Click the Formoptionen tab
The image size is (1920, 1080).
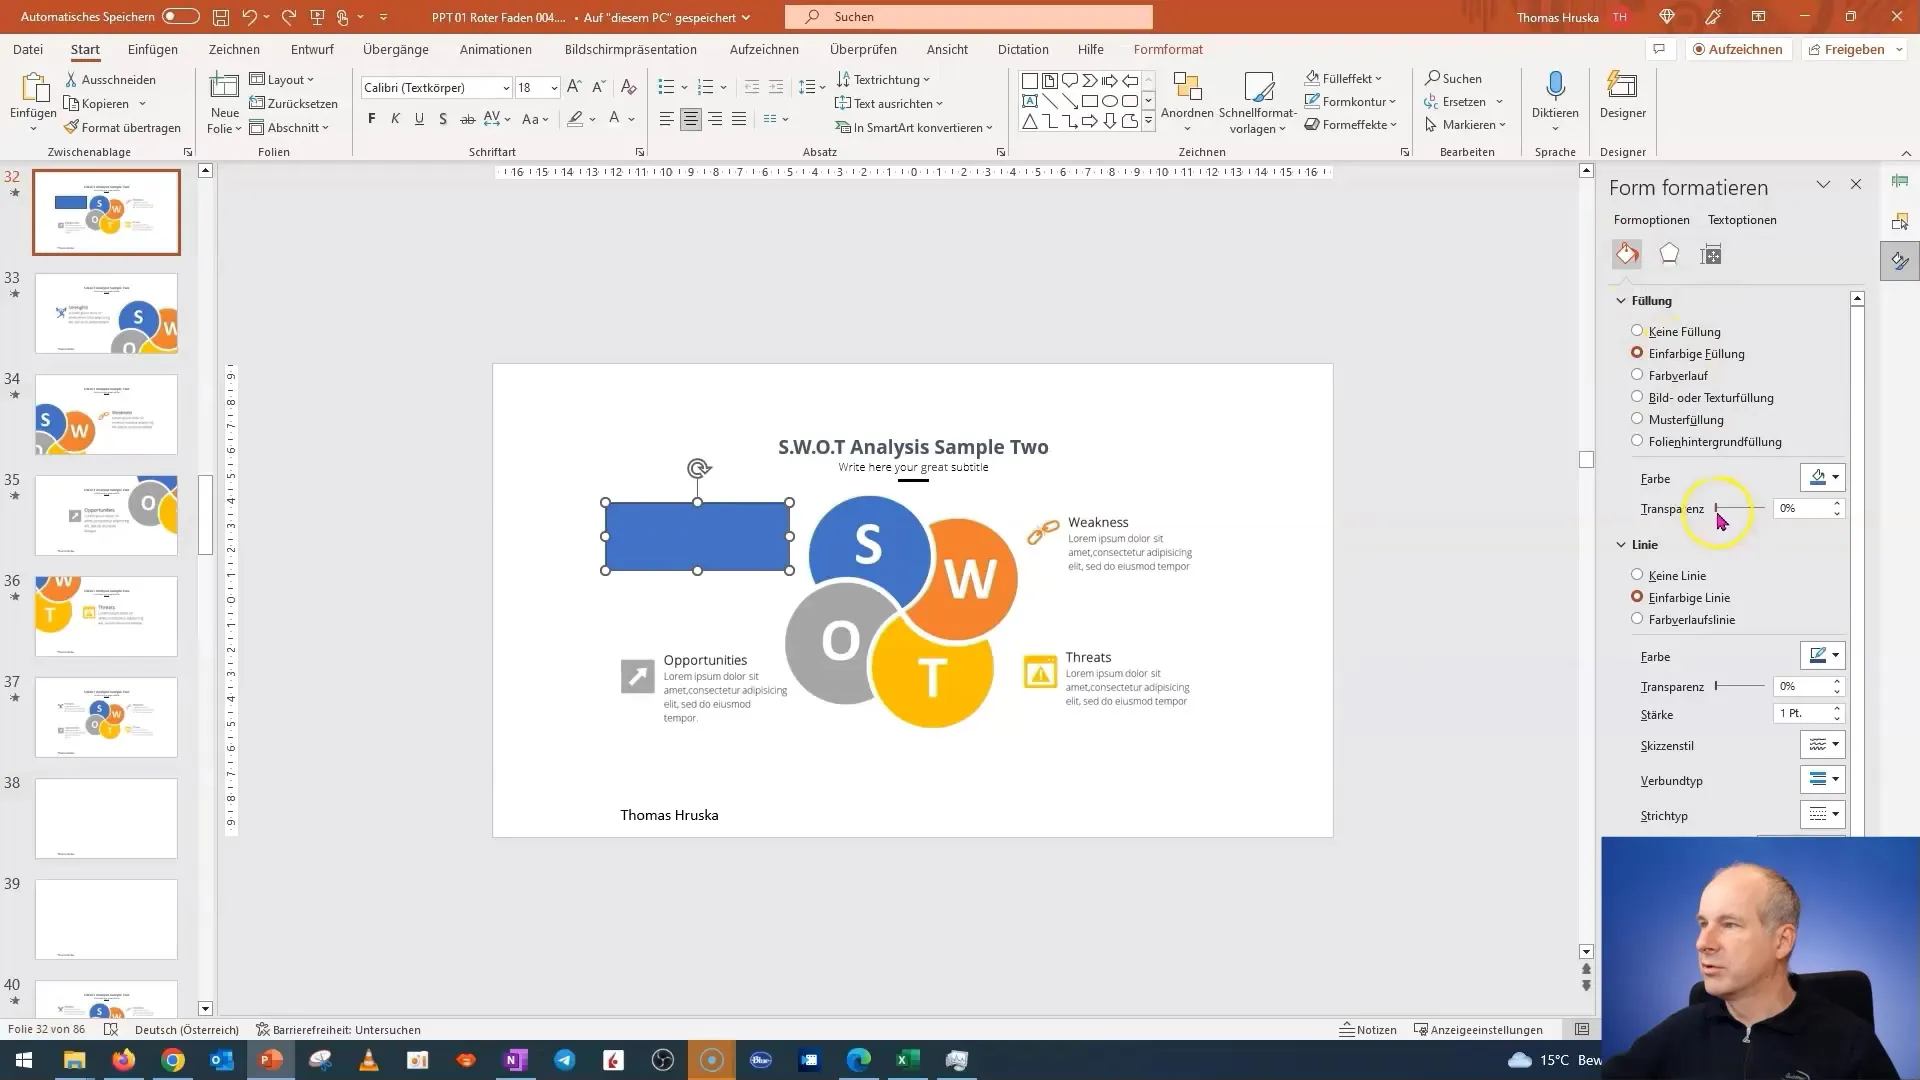pos(1652,219)
